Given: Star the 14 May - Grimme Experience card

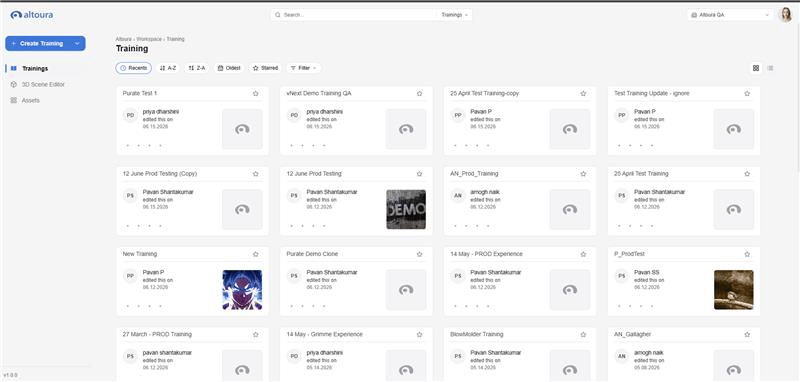Looking at the screenshot, I should tap(419, 335).
